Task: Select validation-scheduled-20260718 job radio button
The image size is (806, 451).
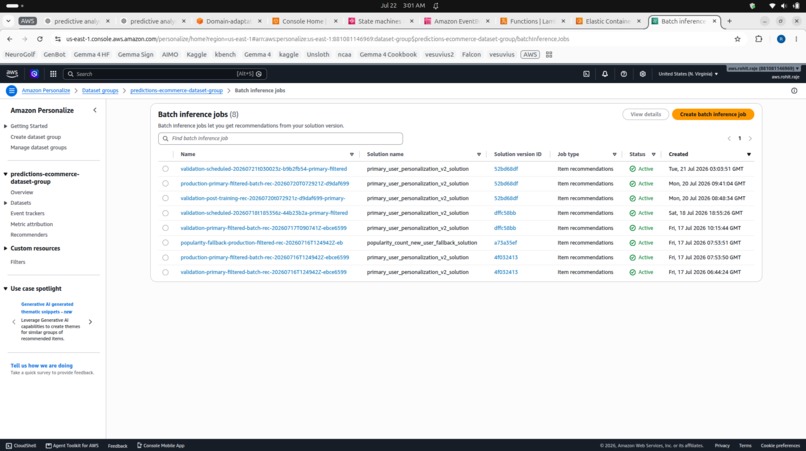Action: pos(165,213)
